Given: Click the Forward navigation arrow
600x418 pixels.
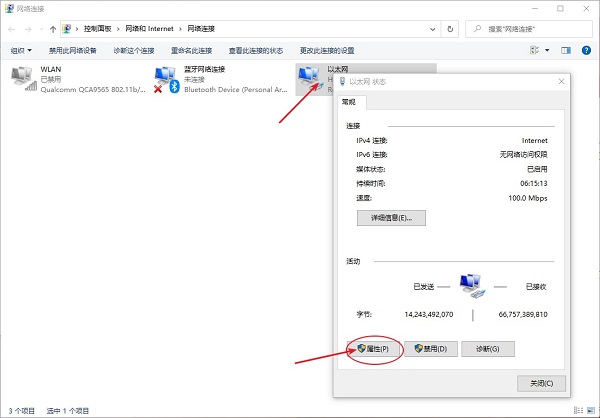Looking at the screenshot, I should (x=28, y=29).
